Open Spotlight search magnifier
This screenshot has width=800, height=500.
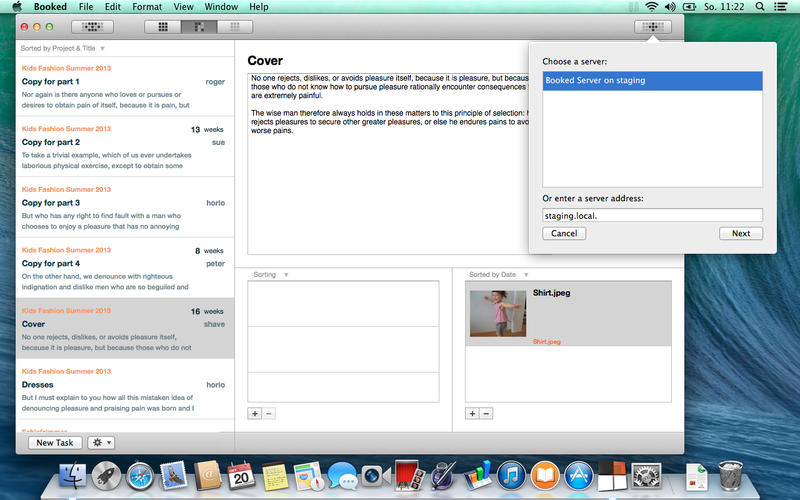point(760,7)
